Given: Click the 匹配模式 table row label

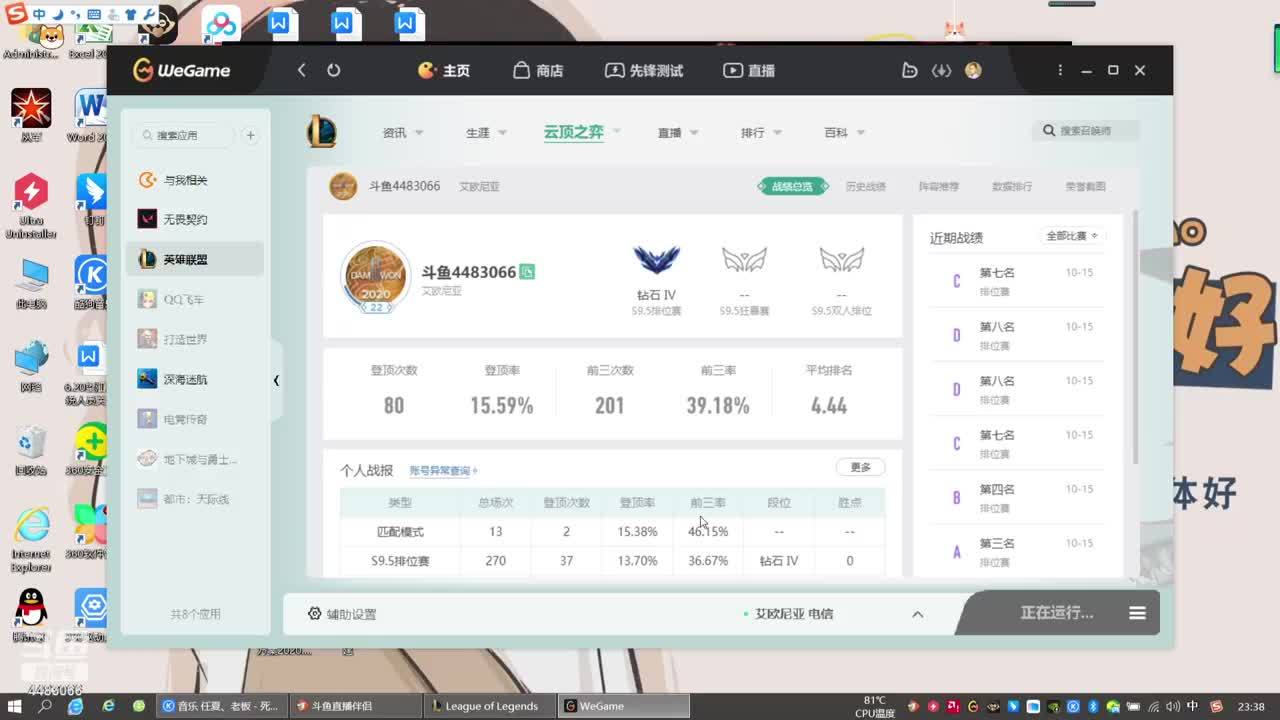Looking at the screenshot, I should coord(400,532).
